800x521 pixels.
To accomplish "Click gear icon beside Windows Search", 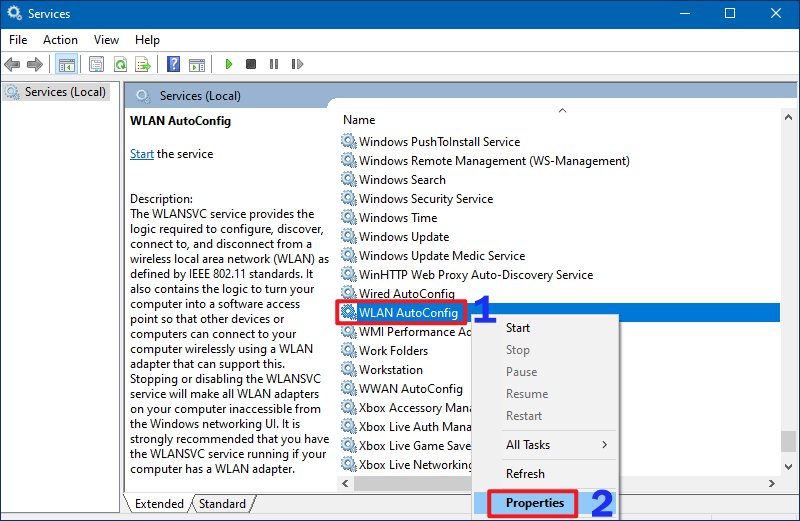I will (349, 180).
